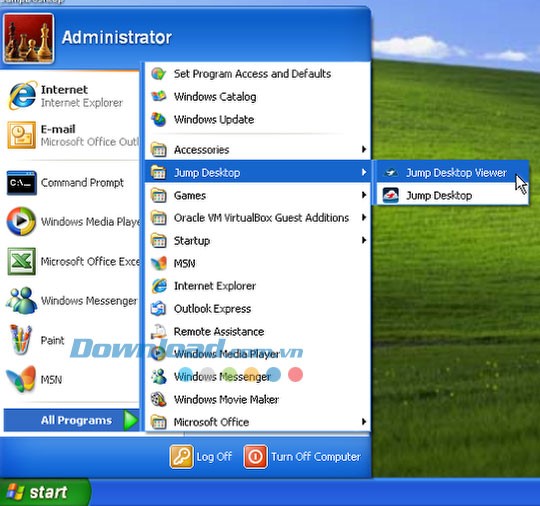Click Internet Explorer icon in programs list
540x506 pixels.
click(x=159, y=286)
